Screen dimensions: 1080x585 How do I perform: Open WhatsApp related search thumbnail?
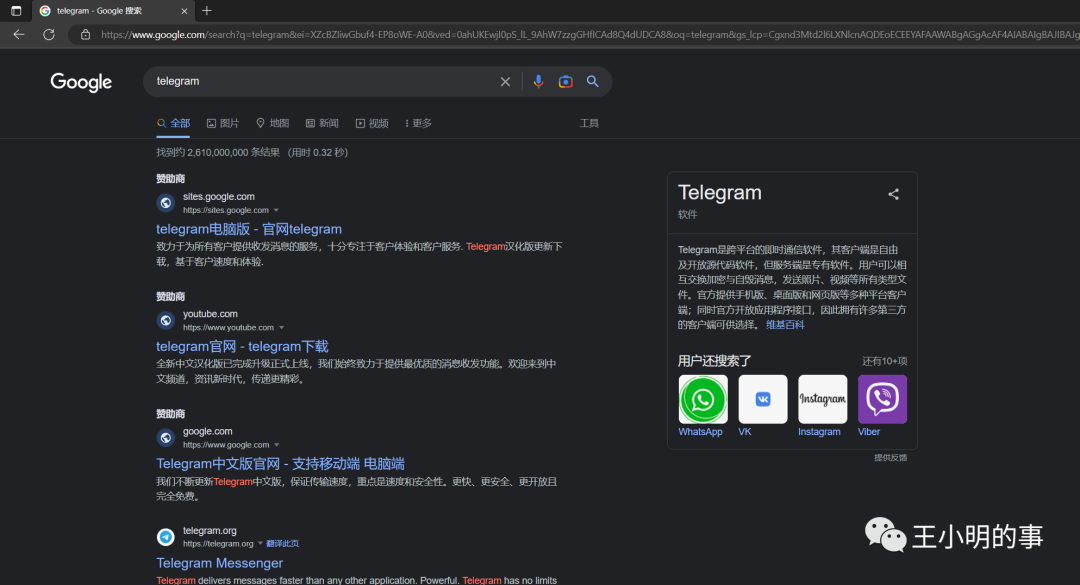[x=703, y=399]
